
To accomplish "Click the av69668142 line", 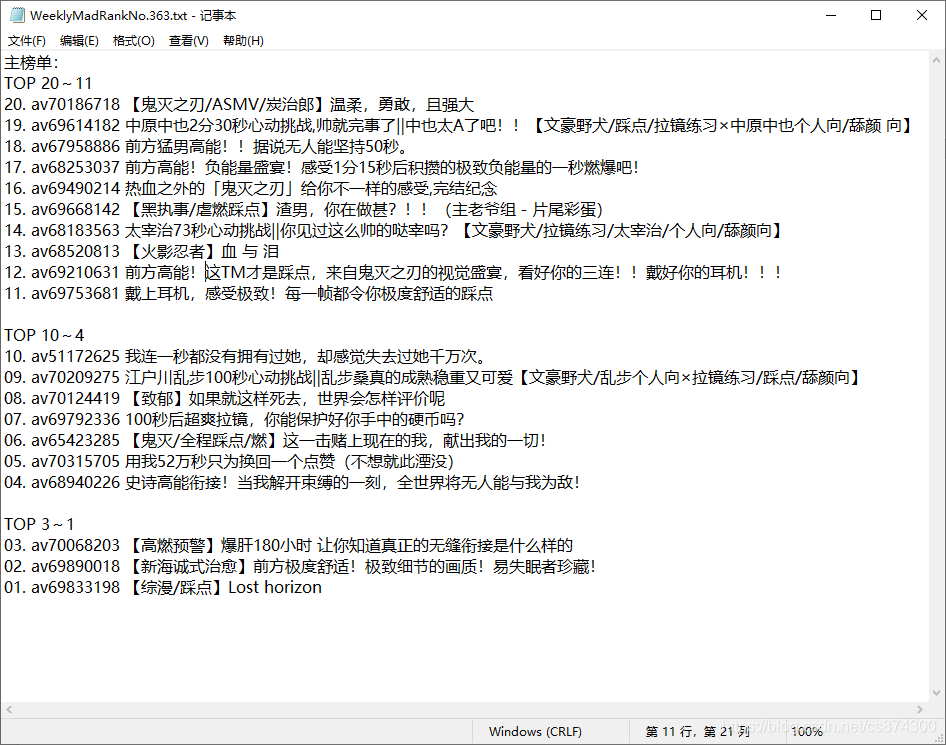I will [303, 209].
